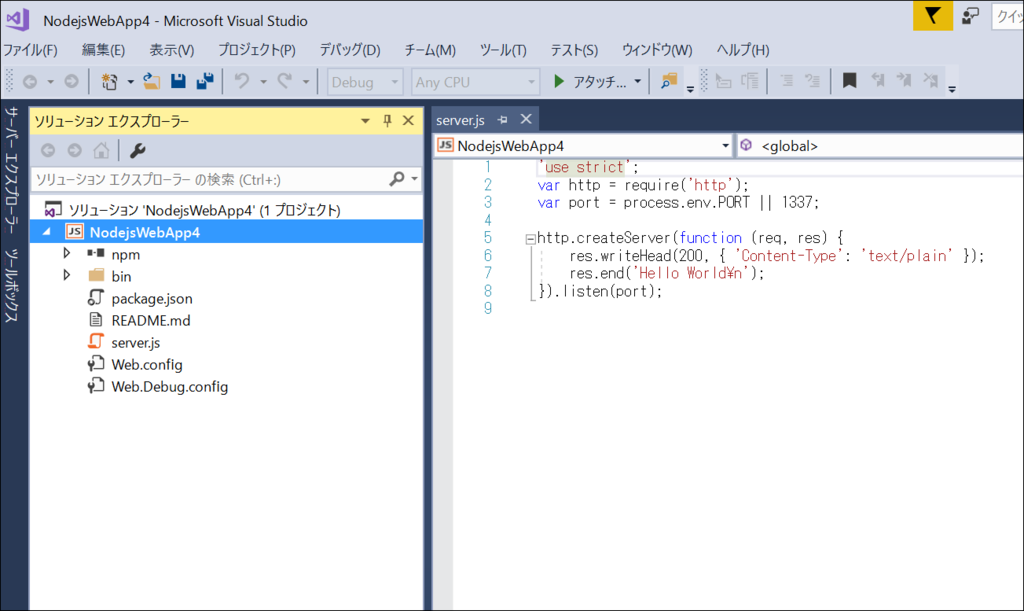Expand the bin folder

67,275
